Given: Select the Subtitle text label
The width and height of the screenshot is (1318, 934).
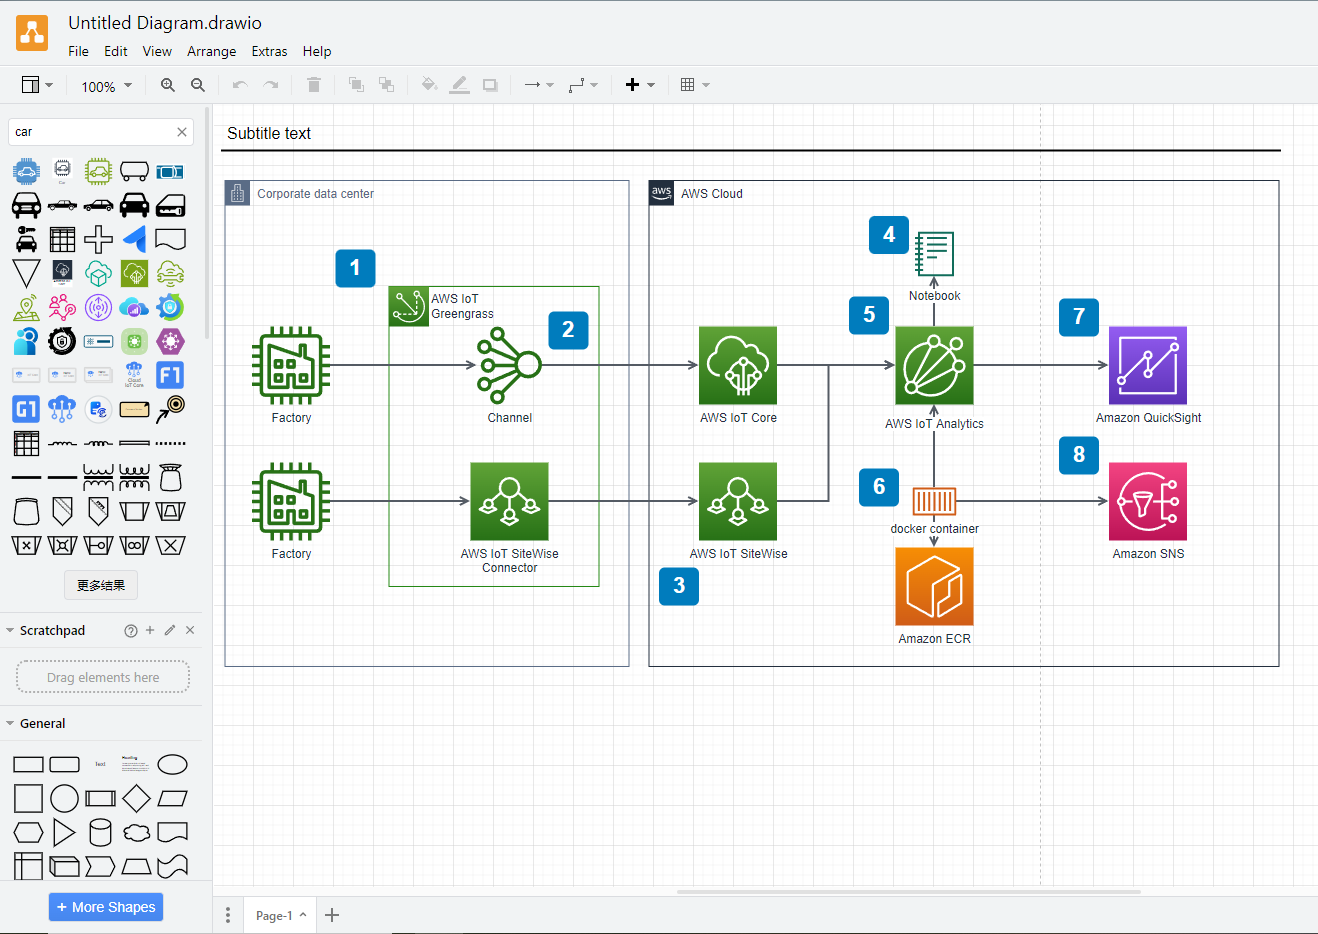Looking at the screenshot, I should click(269, 134).
